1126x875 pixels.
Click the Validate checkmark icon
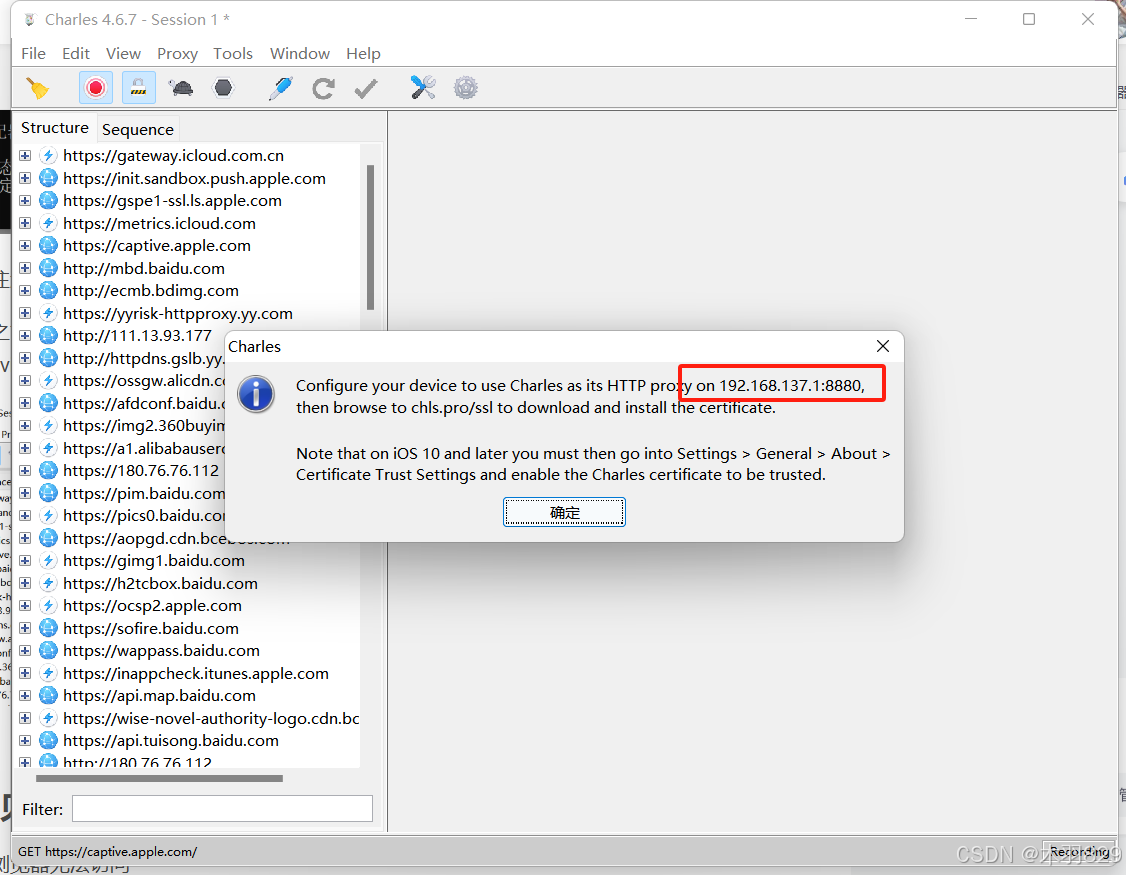click(x=366, y=88)
